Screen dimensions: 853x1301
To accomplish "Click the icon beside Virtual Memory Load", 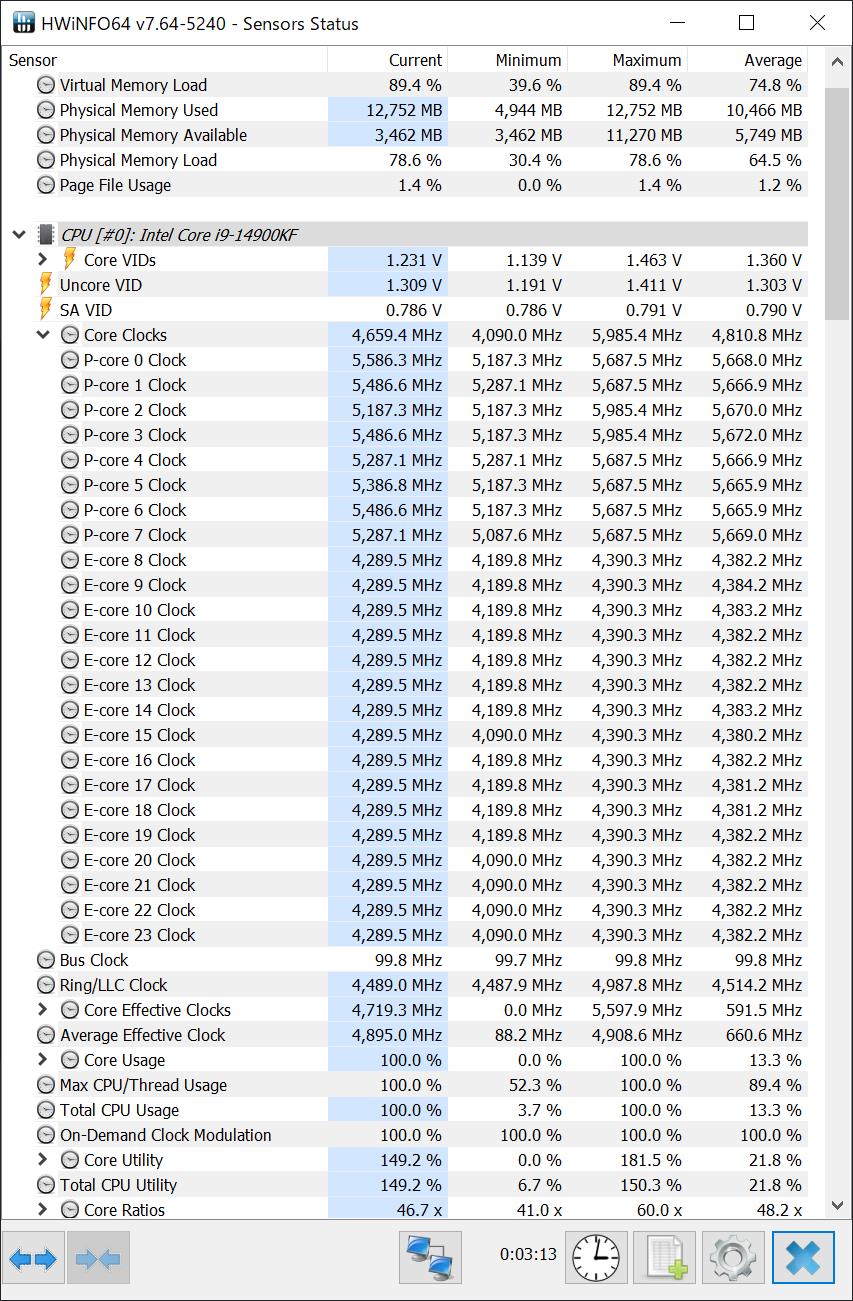I will coord(46,85).
